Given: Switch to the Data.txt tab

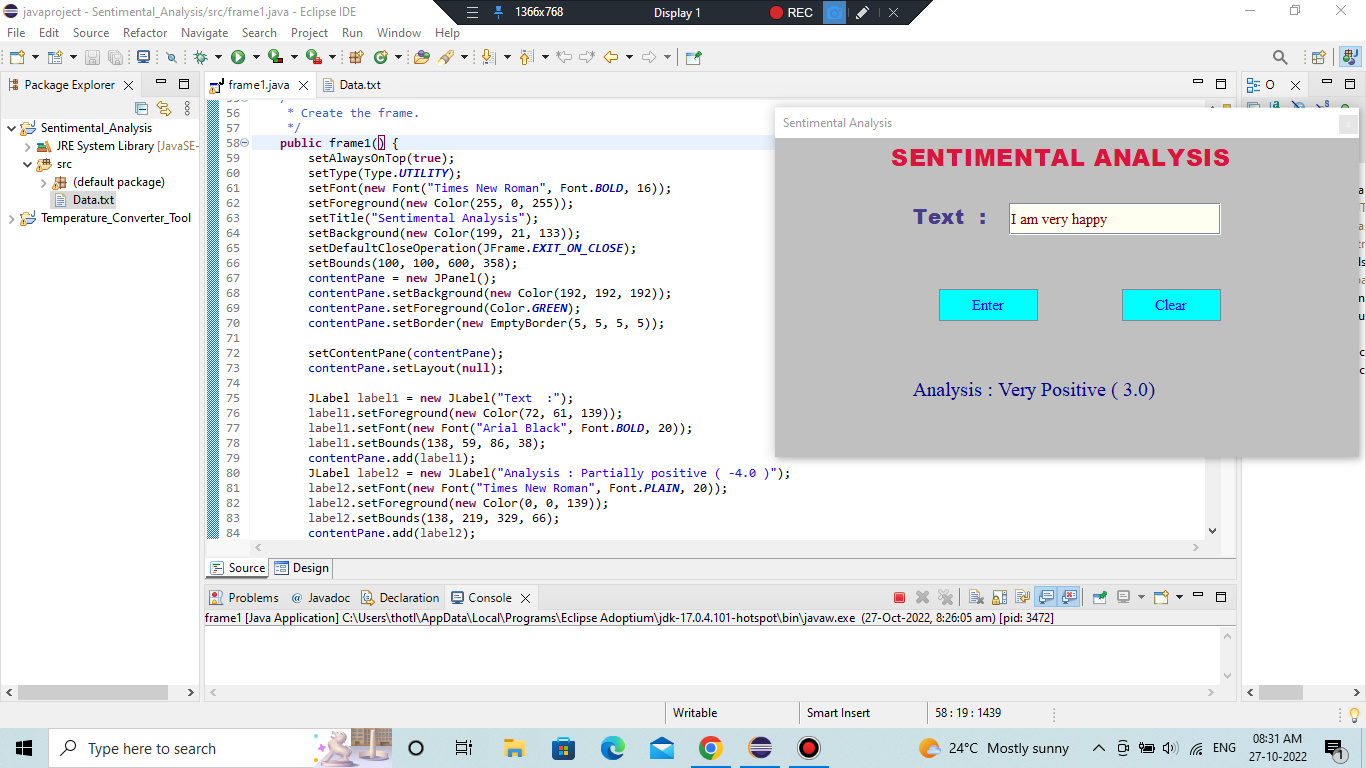Looking at the screenshot, I should [x=360, y=84].
